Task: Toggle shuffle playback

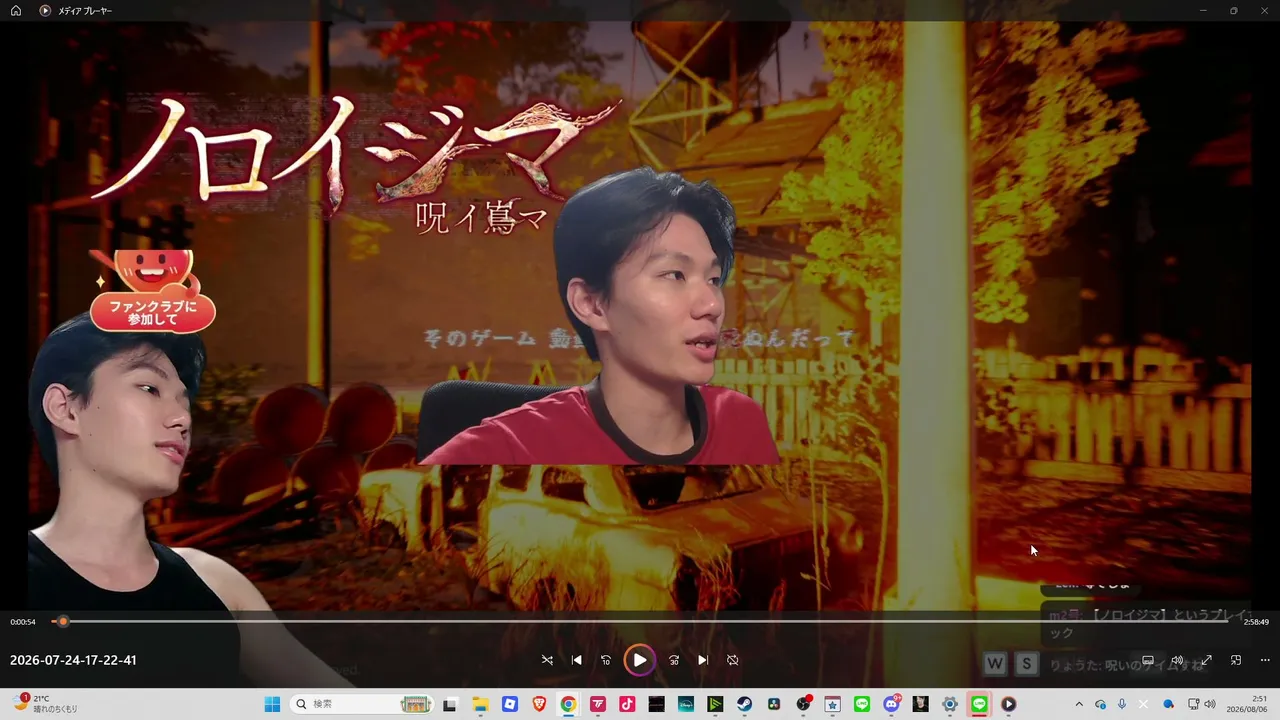Action: pyautogui.click(x=547, y=660)
